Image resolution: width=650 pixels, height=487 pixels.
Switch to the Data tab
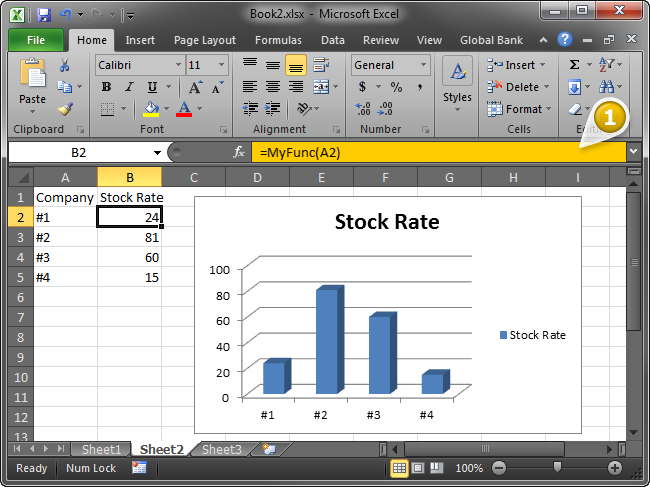point(332,40)
